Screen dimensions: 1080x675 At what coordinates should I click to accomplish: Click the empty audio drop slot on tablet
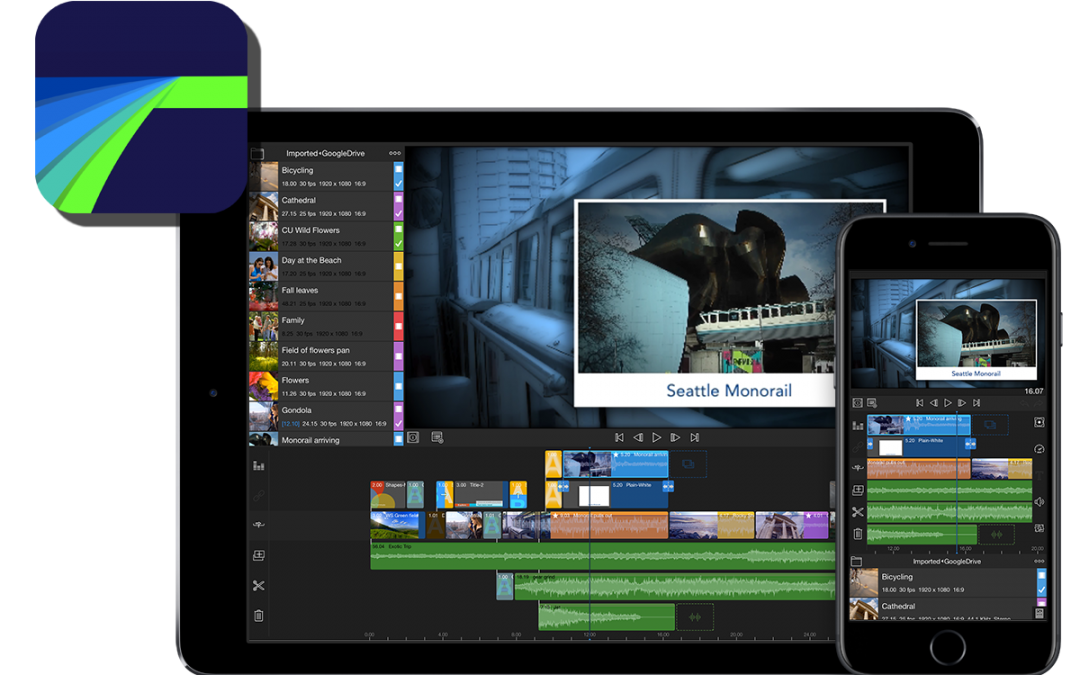[x=695, y=616]
